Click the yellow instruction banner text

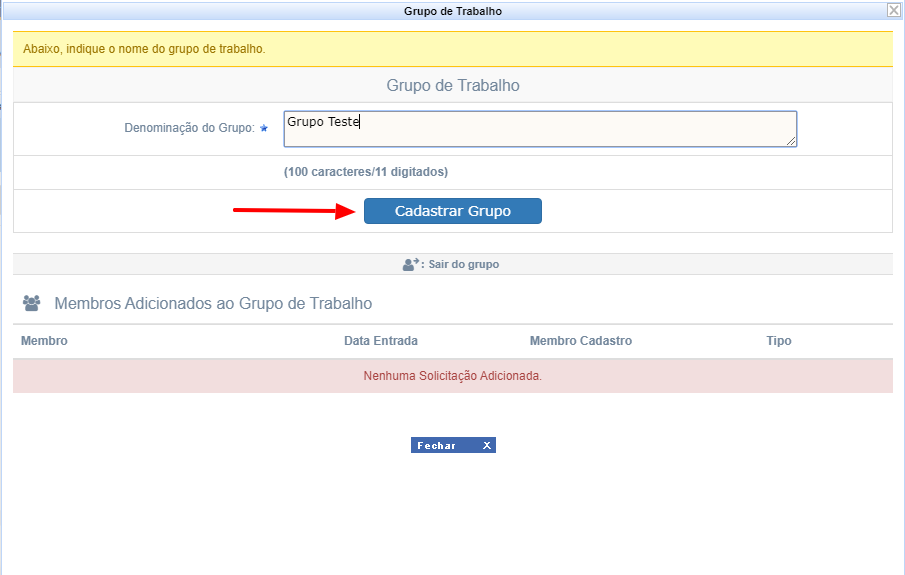click(x=144, y=49)
